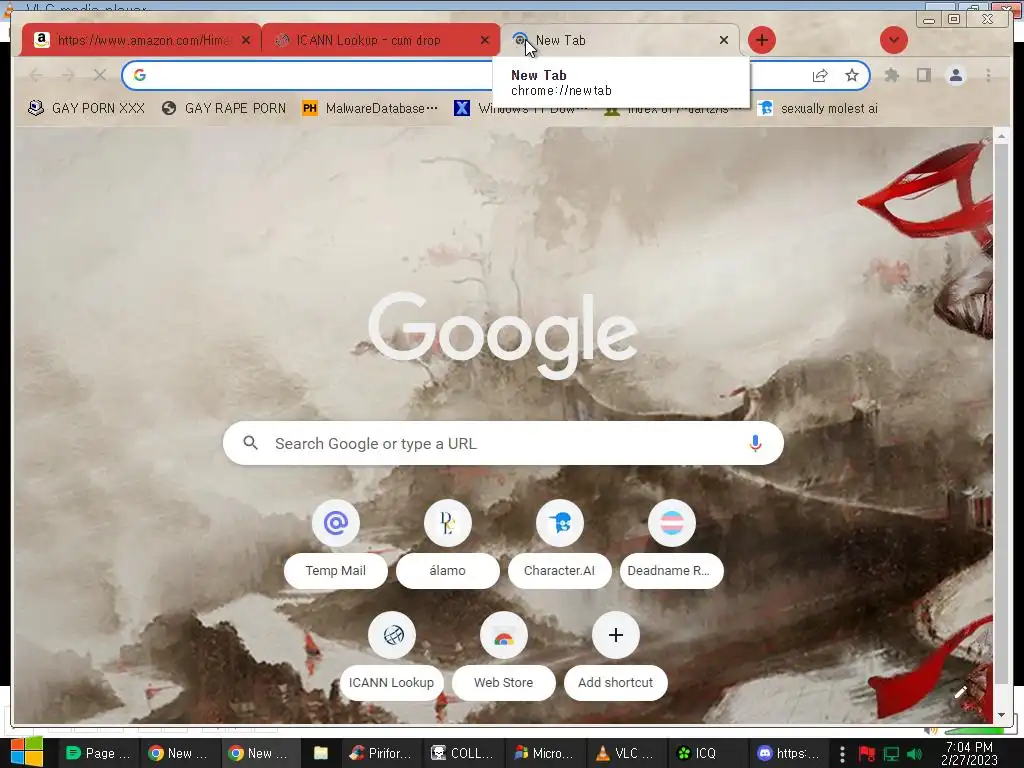Viewport: 1024px width, 768px height.
Task: Switch to ICQ in the taskbar
Action: point(708,753)
